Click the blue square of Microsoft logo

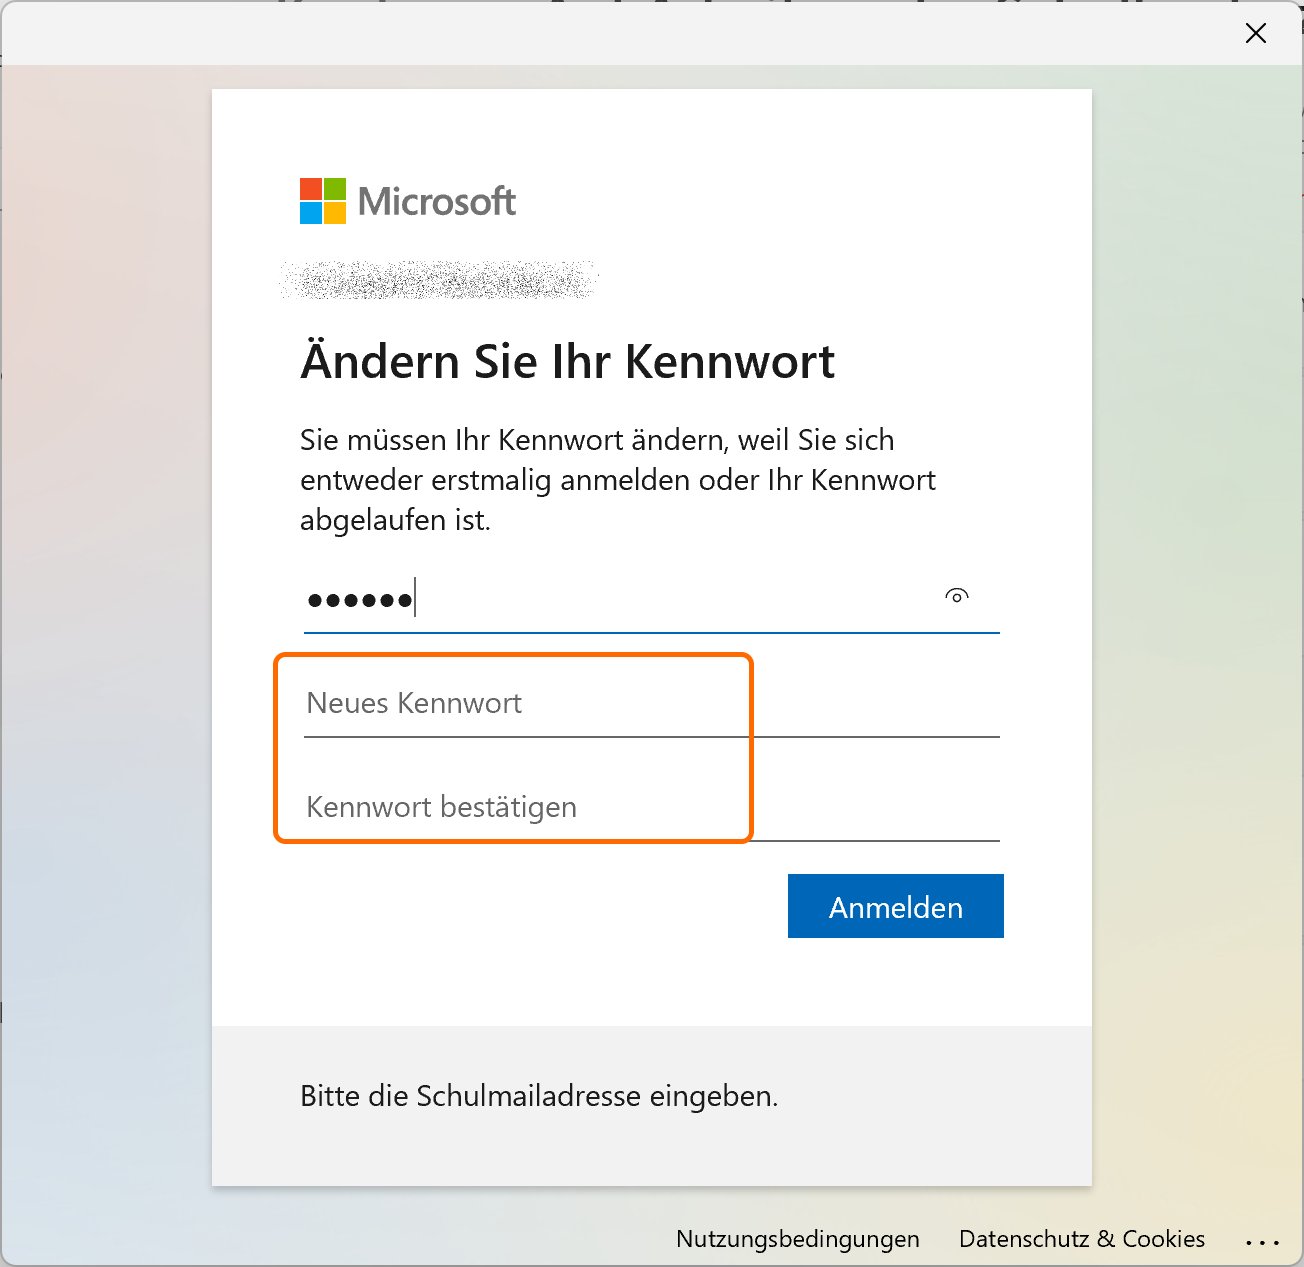[310, 213]
